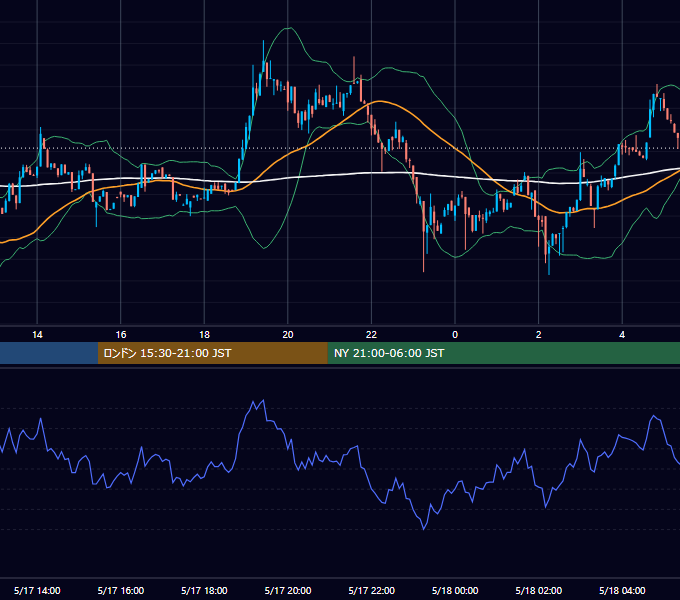Click the 0 hour label on price chart axis
The width and height of the screenshot is (680, 600).
455,335
